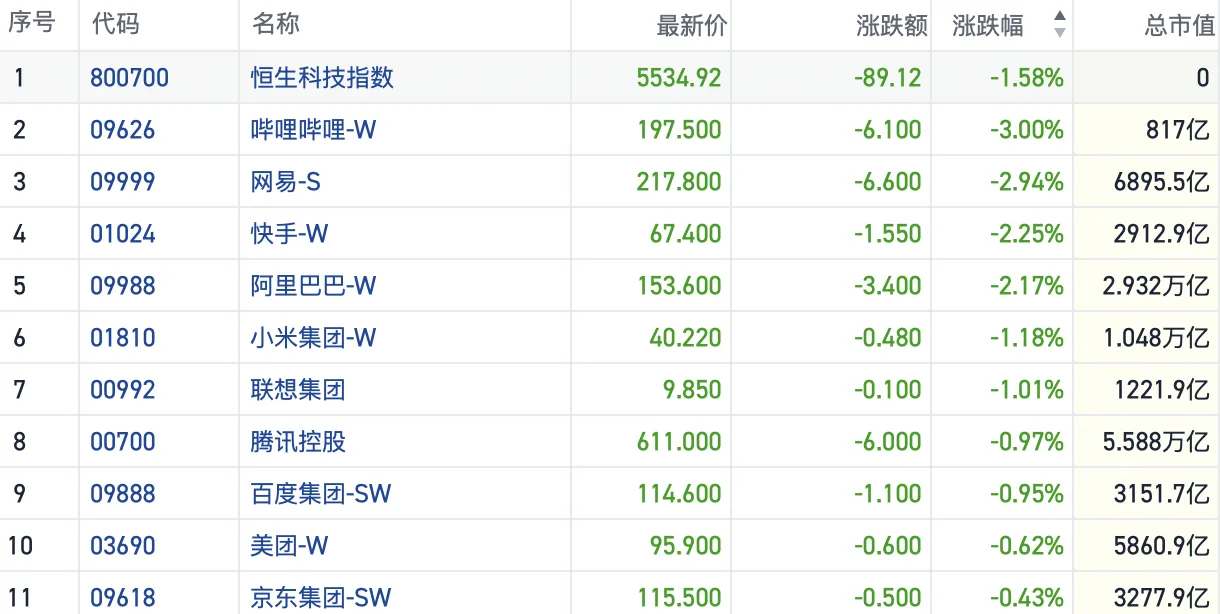Click stock code 09988
Viewport: 1220px width, 614px height.
[x=122, y=286]
